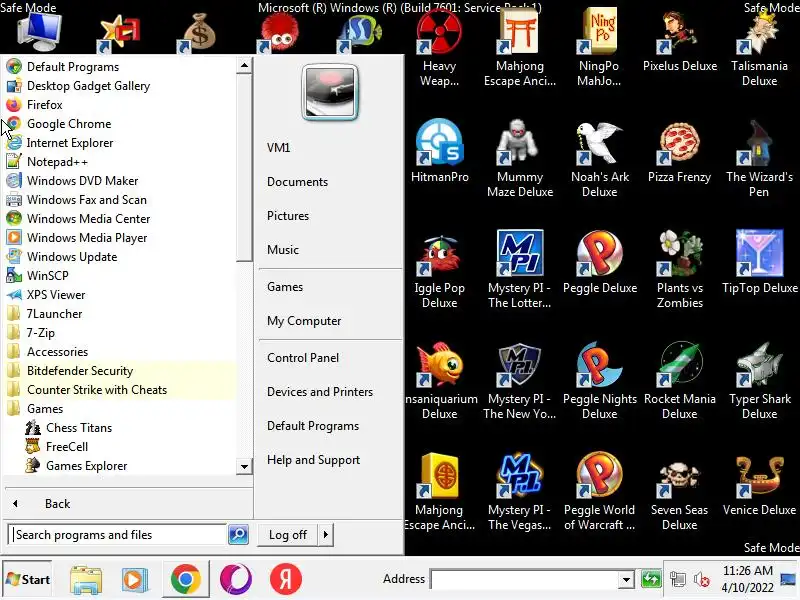Launch Peggle Deluxe desktop icon
The height and width of the screenshot is (600, 800).
(x=599, y=263)
